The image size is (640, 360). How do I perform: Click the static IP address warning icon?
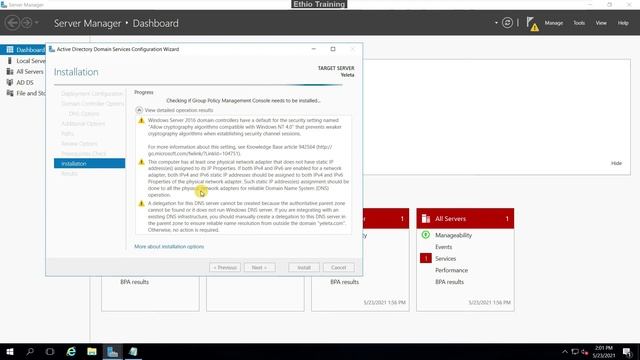141,162
